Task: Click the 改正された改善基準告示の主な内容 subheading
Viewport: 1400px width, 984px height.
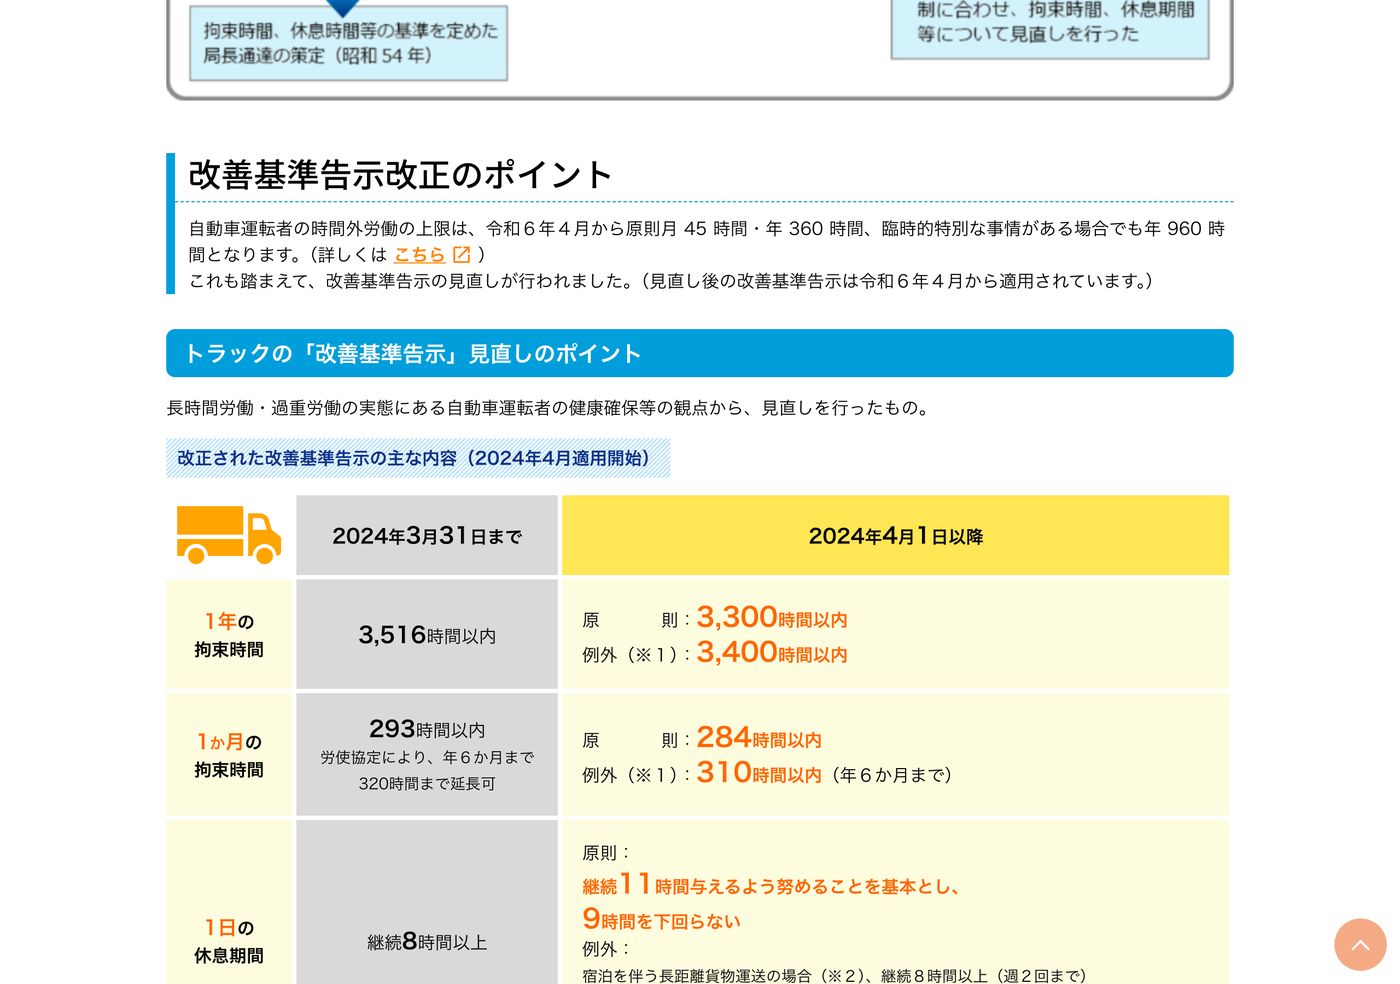Action: coord(418,458)
